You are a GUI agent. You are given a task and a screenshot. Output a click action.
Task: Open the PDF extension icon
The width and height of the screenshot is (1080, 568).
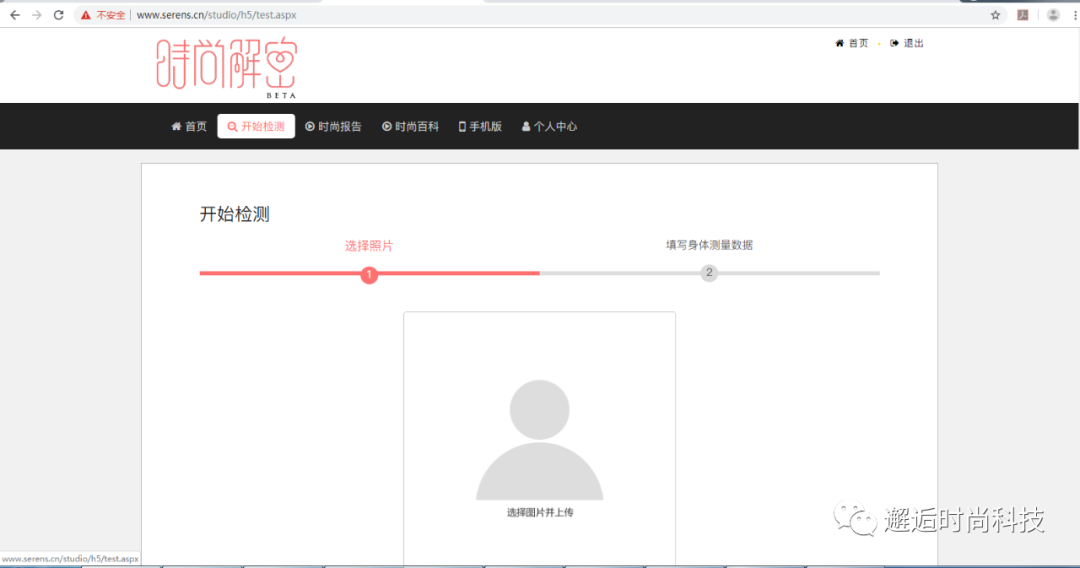pos(1023,15)
